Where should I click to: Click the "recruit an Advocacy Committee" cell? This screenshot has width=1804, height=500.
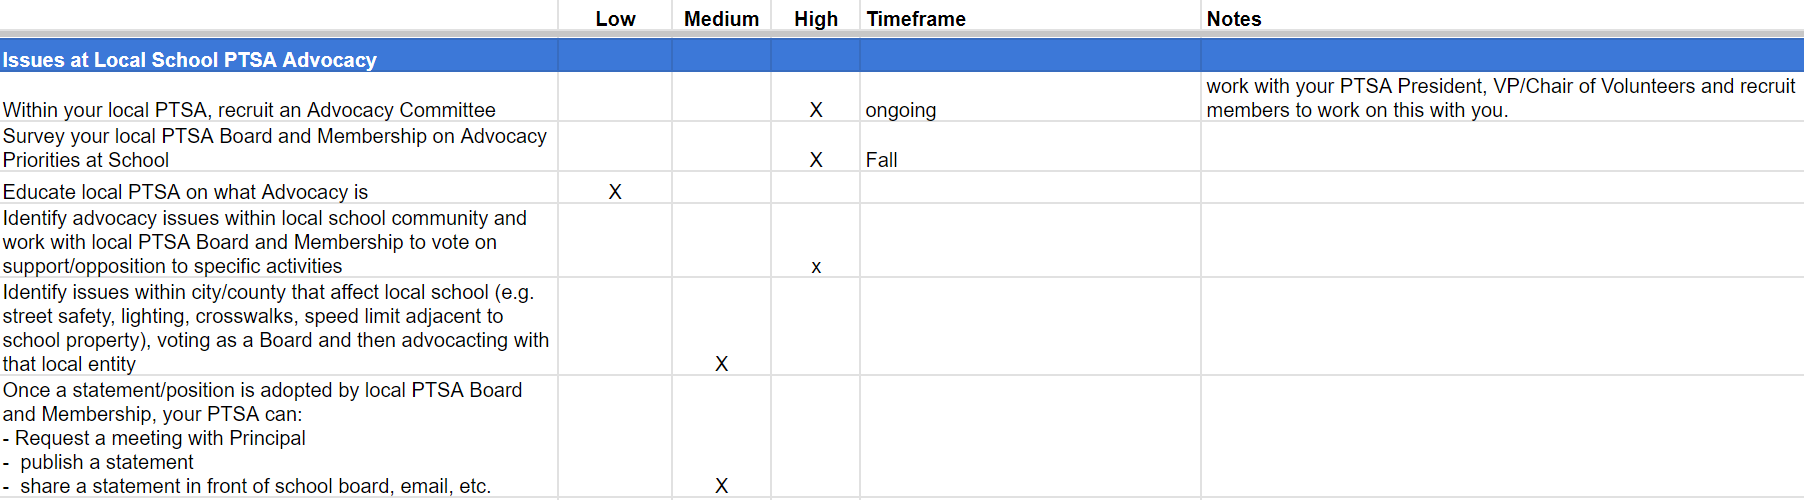tap(249, 110)
